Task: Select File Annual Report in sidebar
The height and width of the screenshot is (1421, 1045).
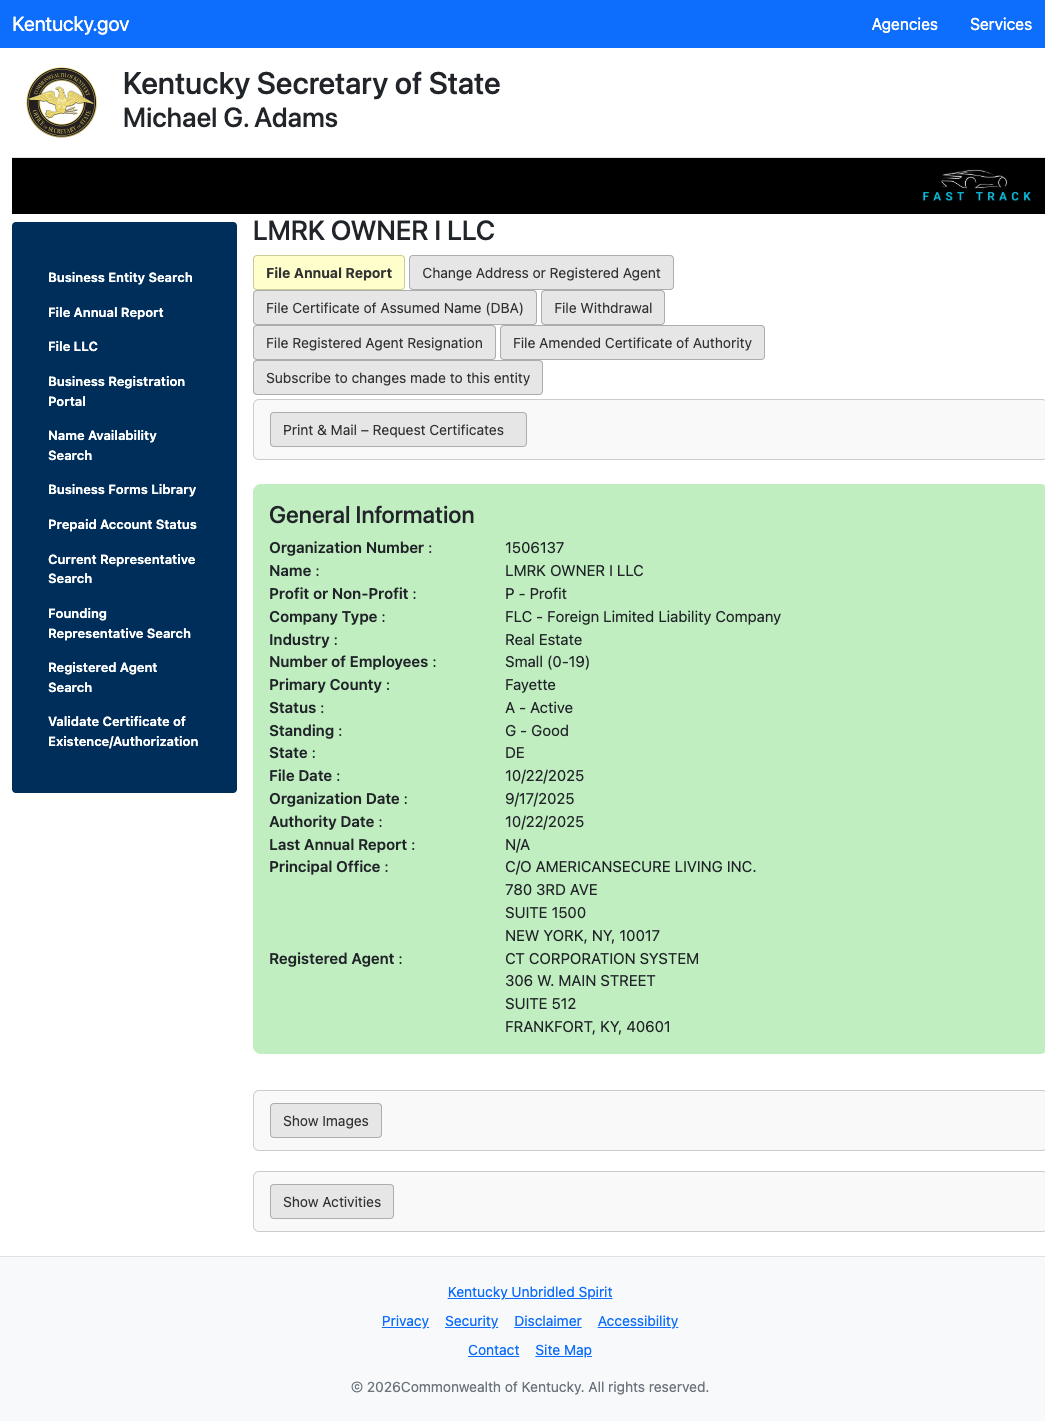Action: pyautogui.click(x=106, y=312)
